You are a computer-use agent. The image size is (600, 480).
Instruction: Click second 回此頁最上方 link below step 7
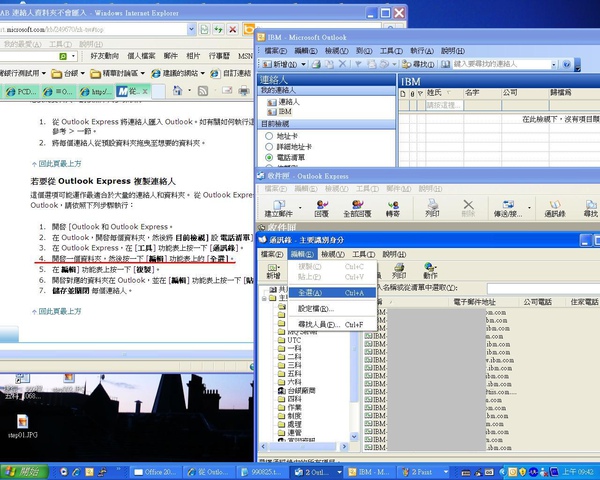tap(57, 312)
